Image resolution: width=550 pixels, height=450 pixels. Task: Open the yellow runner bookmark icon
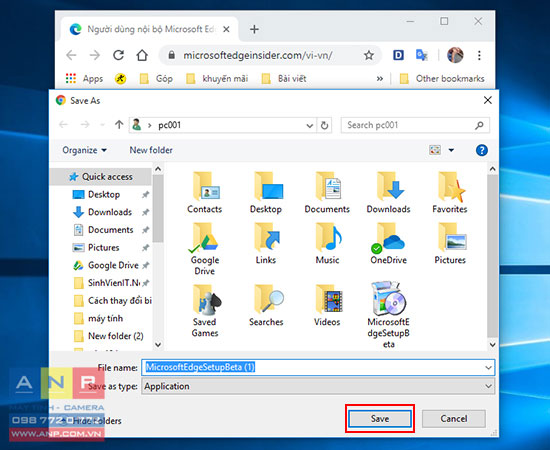[120, 79]
